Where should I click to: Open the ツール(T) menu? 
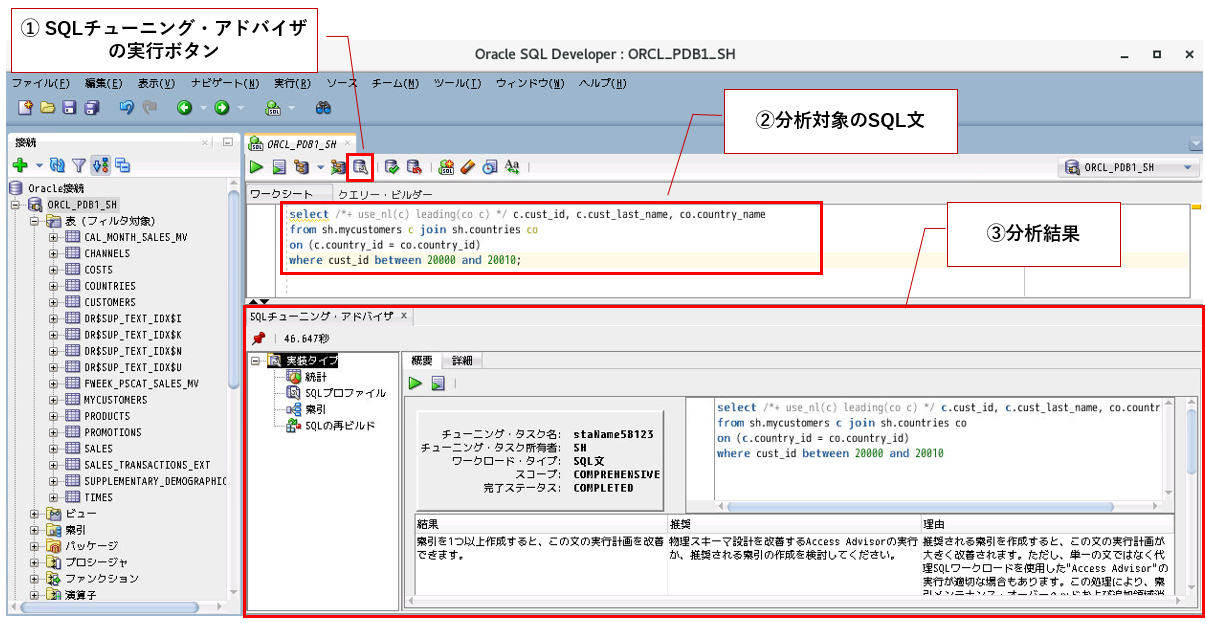(x=458, y=83)
